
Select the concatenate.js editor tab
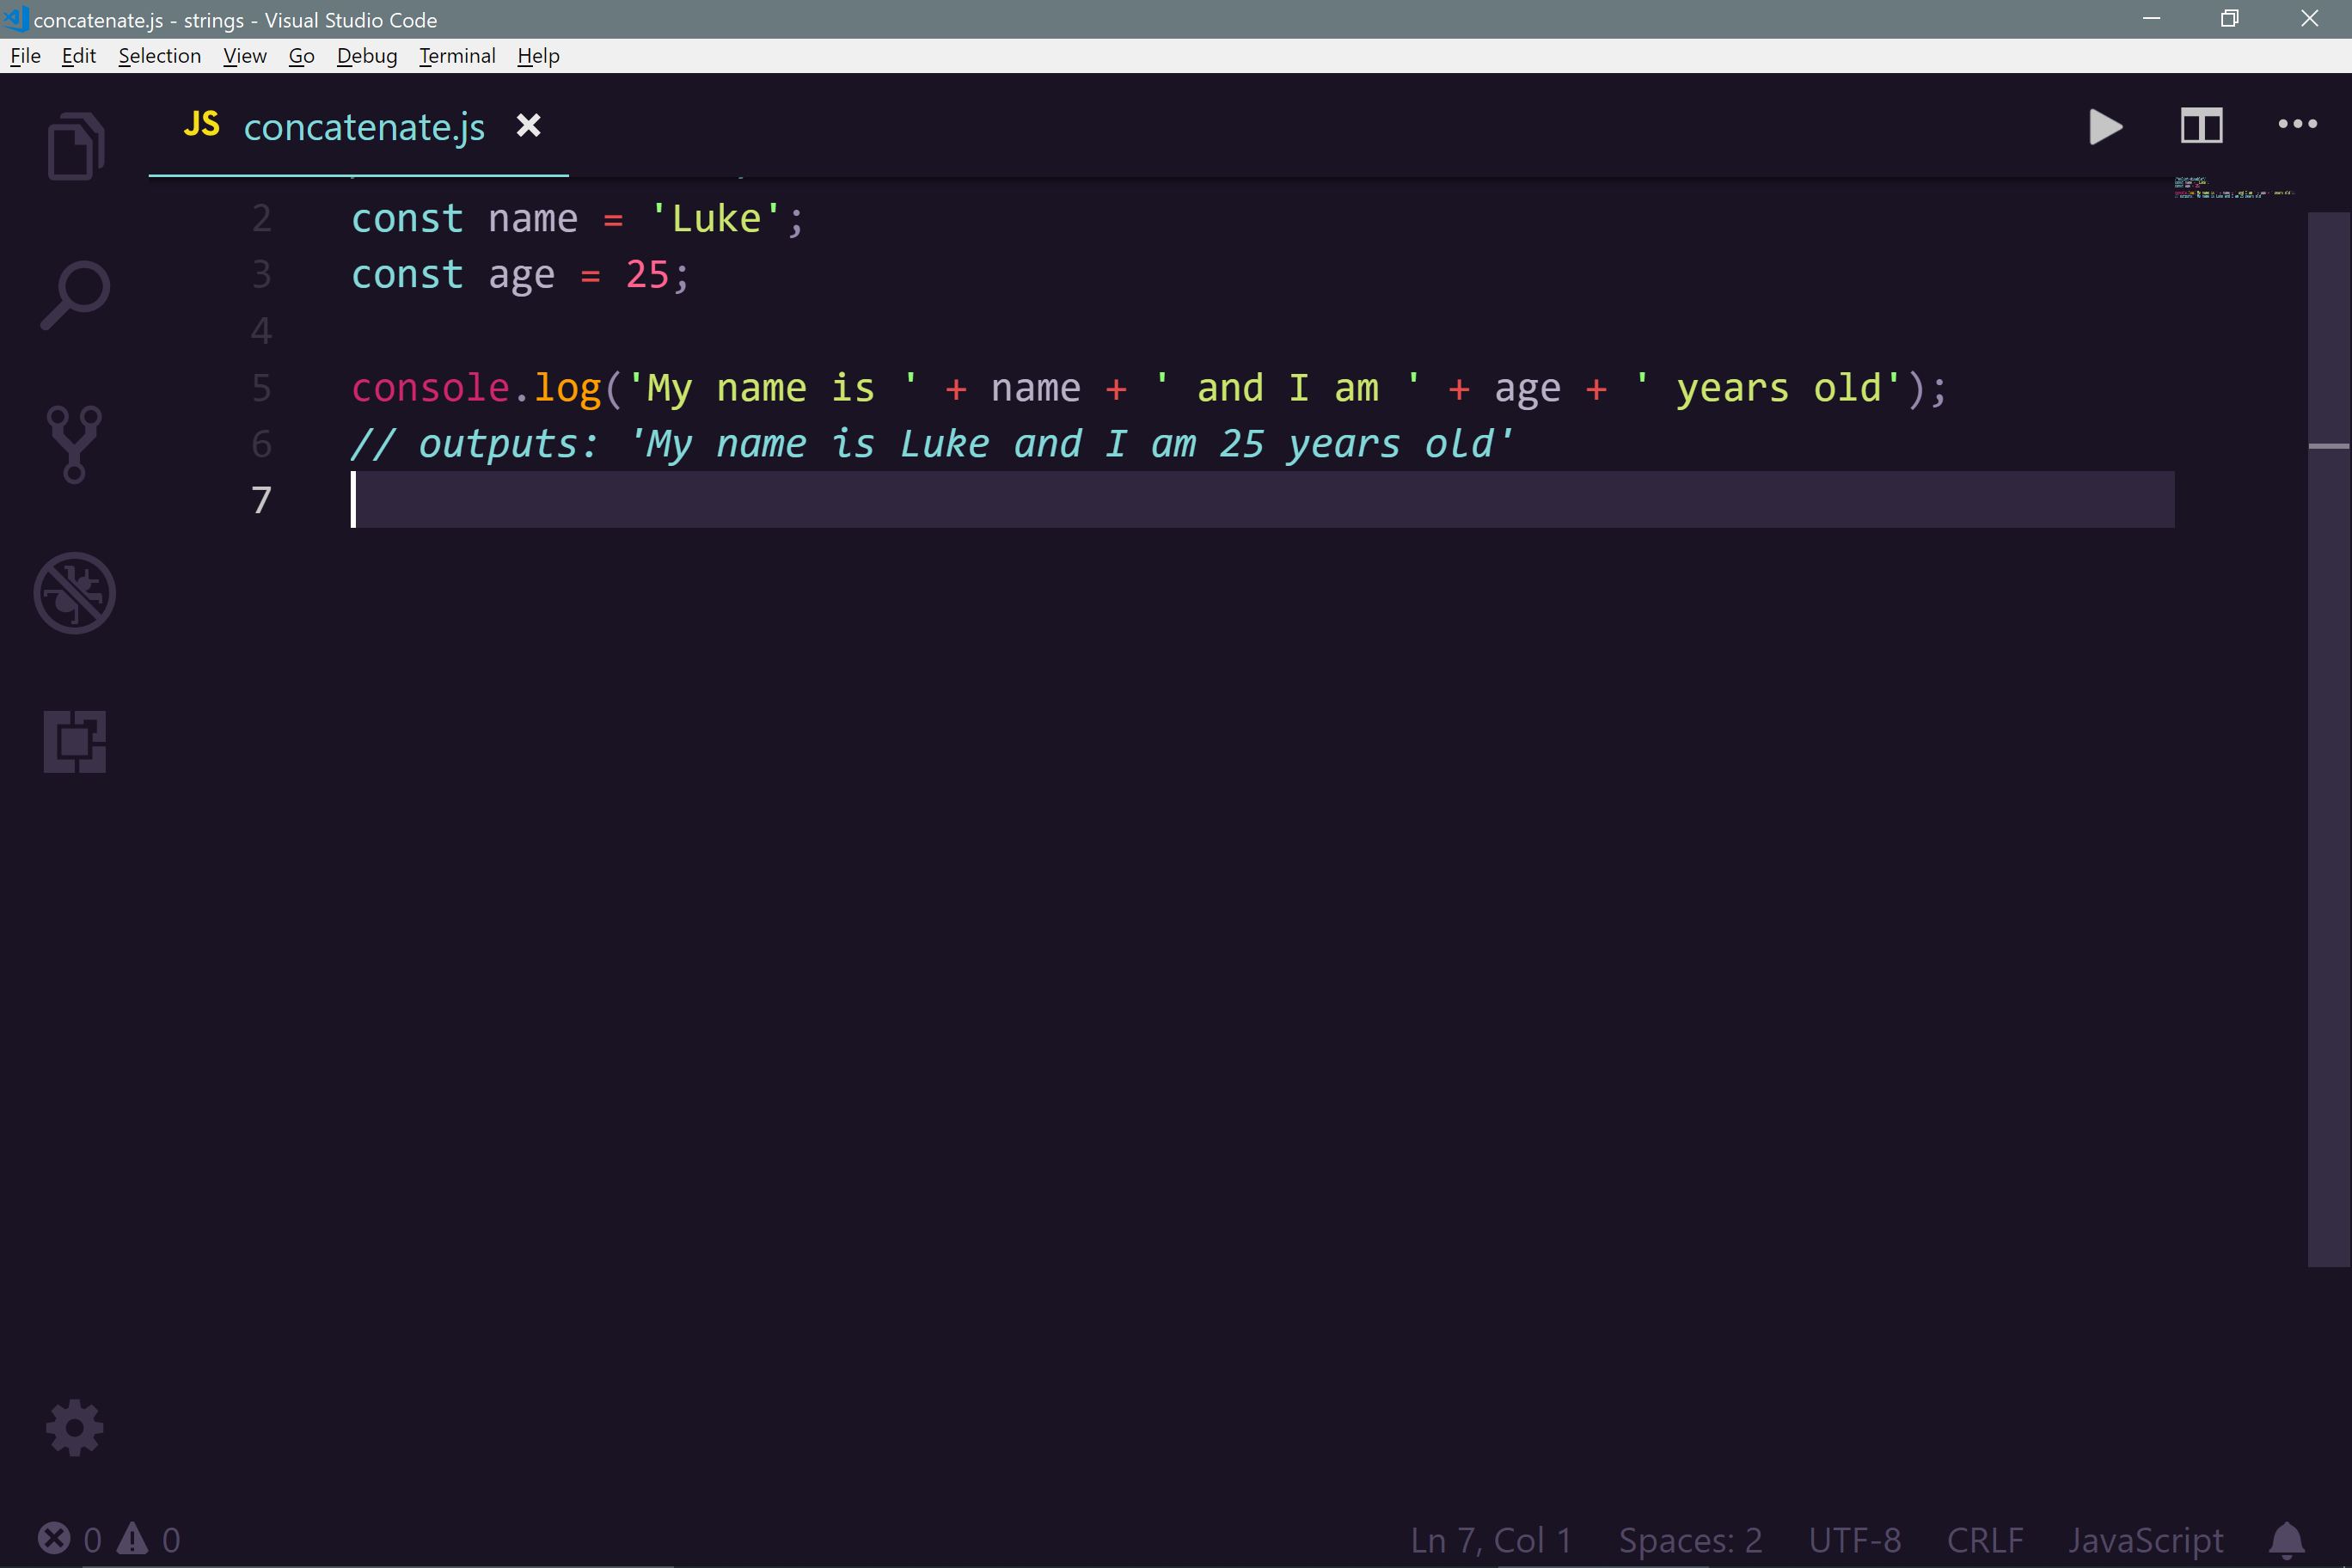point(364,128)
